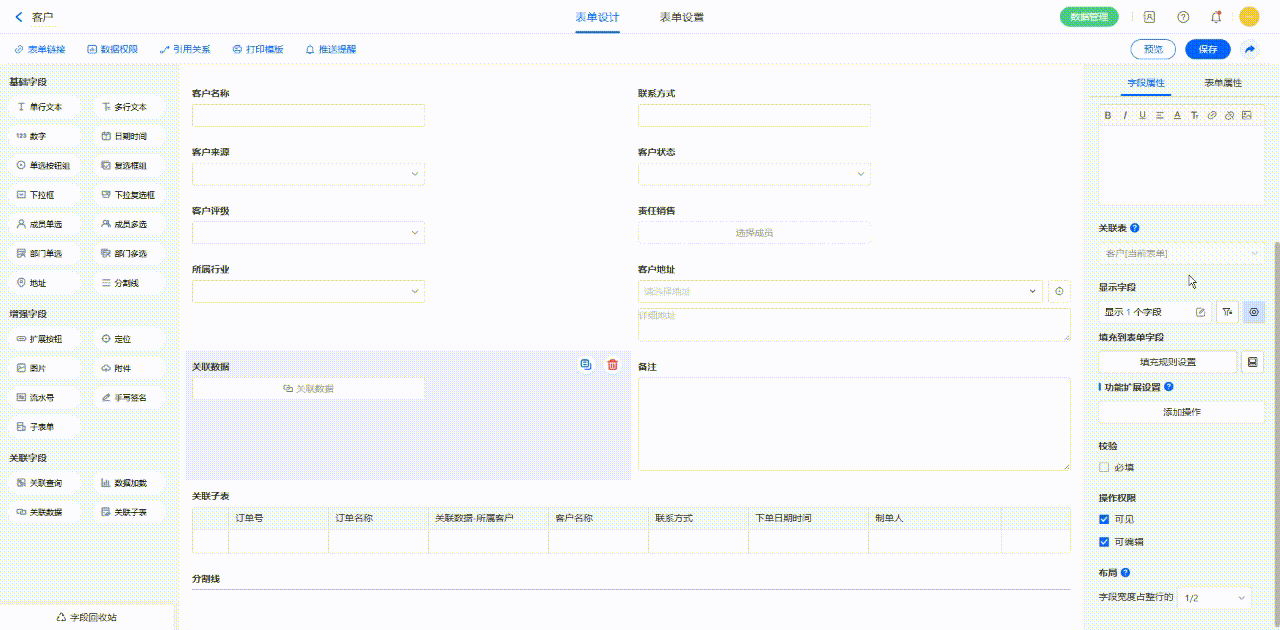This screenshot has width=1280, height=630.
Task: Click the 添加操作 button
Action: [x=1182, y=412]
